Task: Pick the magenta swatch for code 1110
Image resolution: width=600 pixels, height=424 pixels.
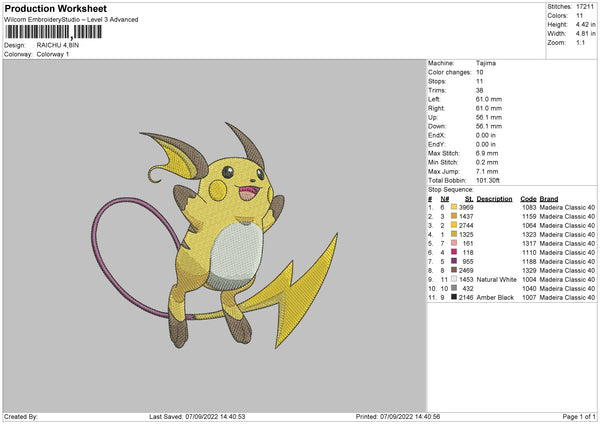Action: coord(454,252)
